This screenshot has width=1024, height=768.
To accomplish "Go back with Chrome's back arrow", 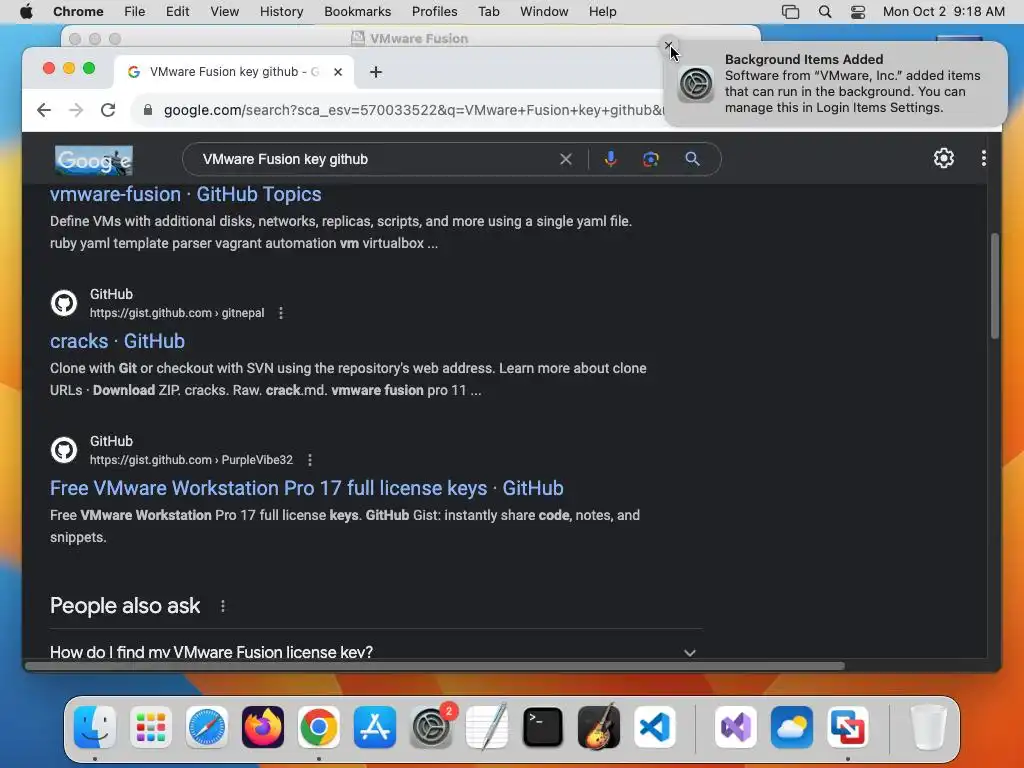I will point(44,110).
